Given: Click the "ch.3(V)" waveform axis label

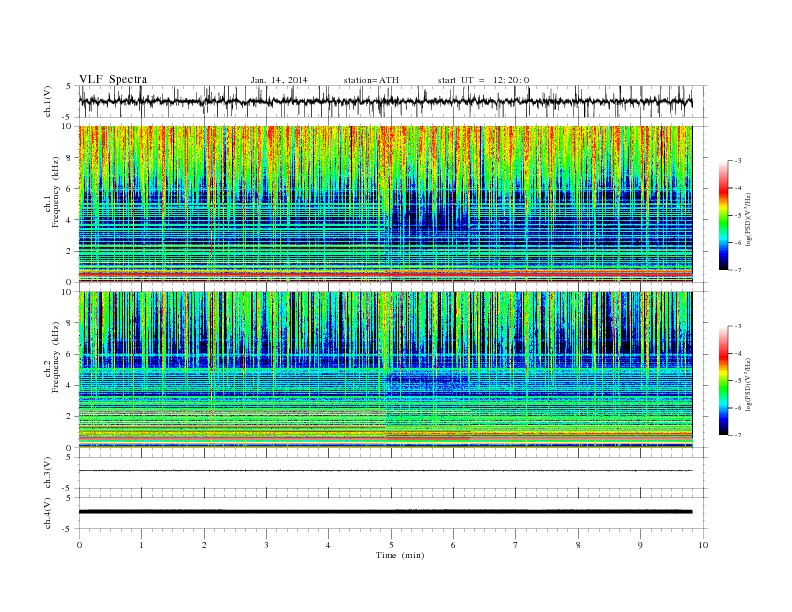Looking at the screenshot, I should click(48, 473).
